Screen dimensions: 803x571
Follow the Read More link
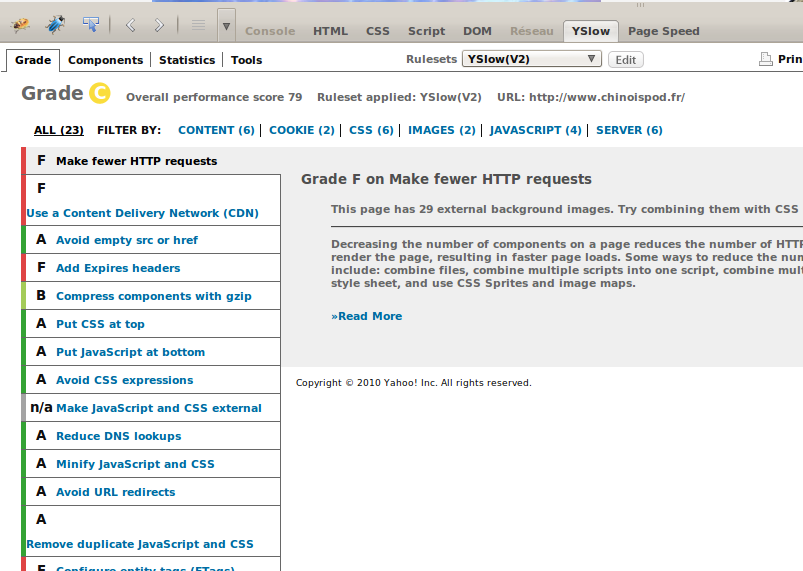366,316
